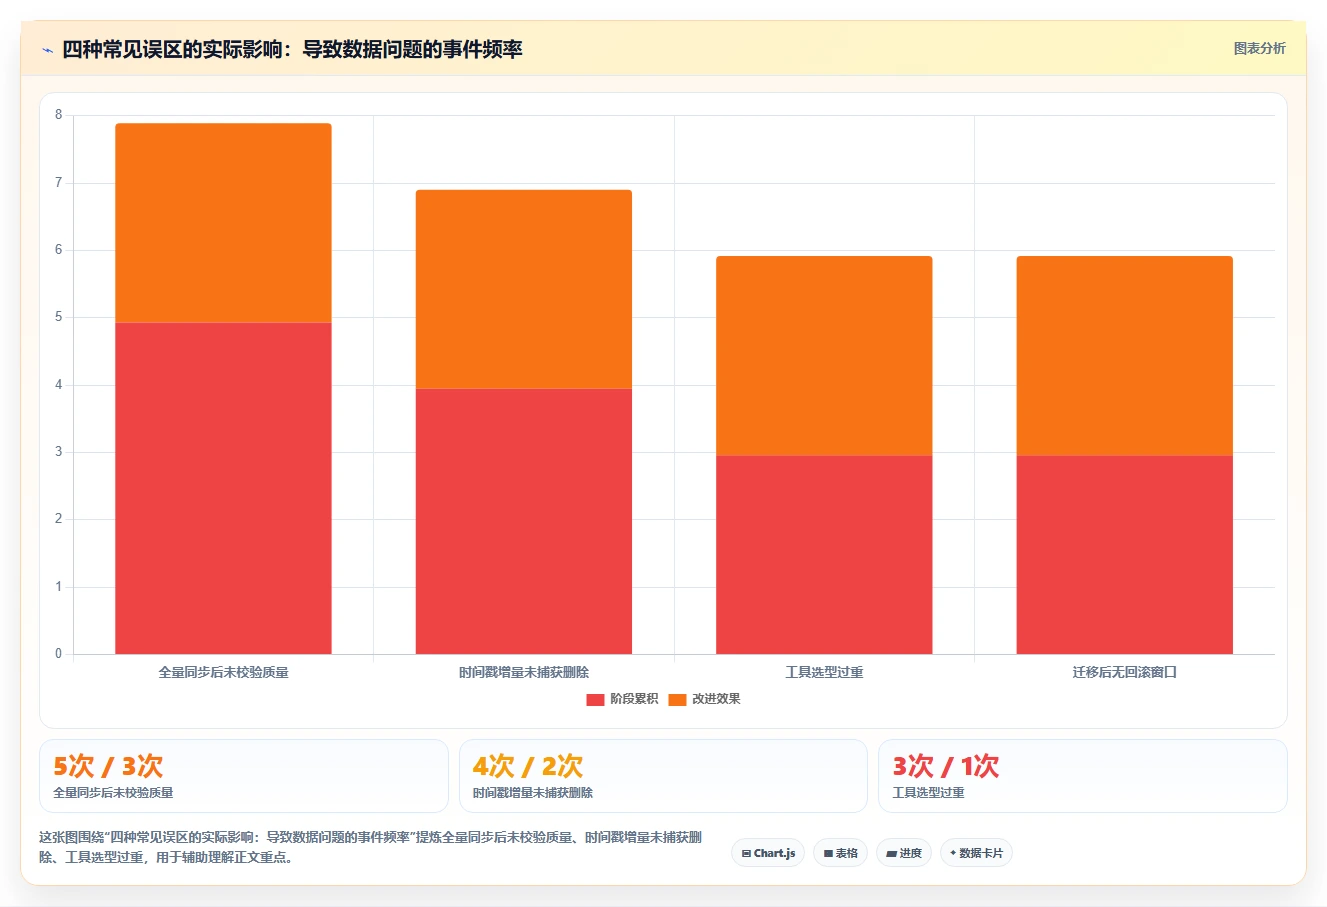Click the orange bar segment for 时间戳增量未捕获删除

coord(524,289)
